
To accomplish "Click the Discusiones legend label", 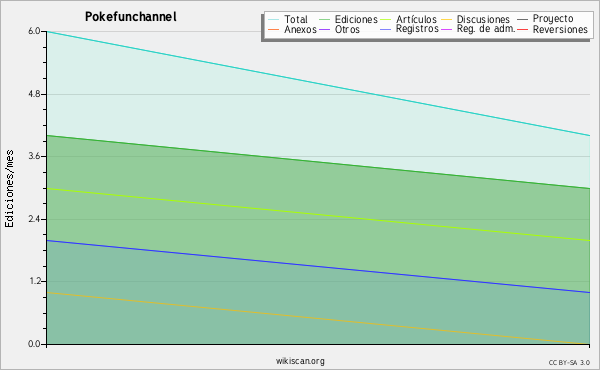I will pos(483,20).
